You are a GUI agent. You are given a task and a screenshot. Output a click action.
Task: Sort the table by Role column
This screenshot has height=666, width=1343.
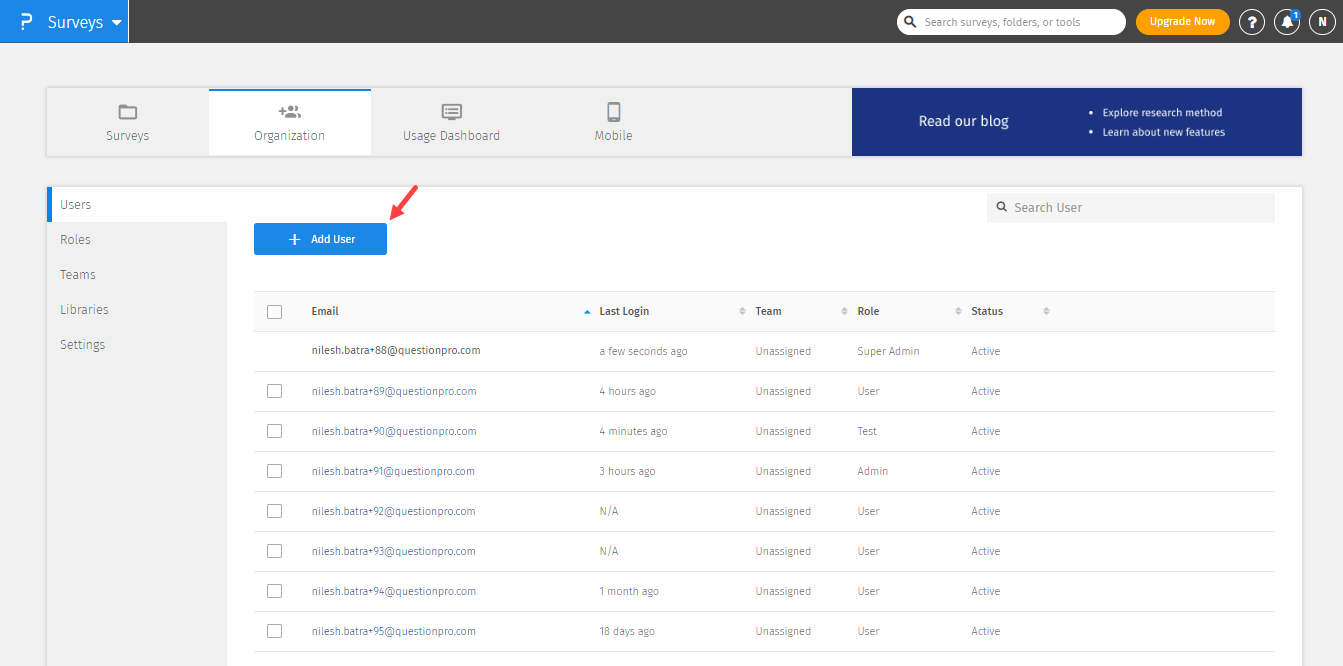(868, 311)
